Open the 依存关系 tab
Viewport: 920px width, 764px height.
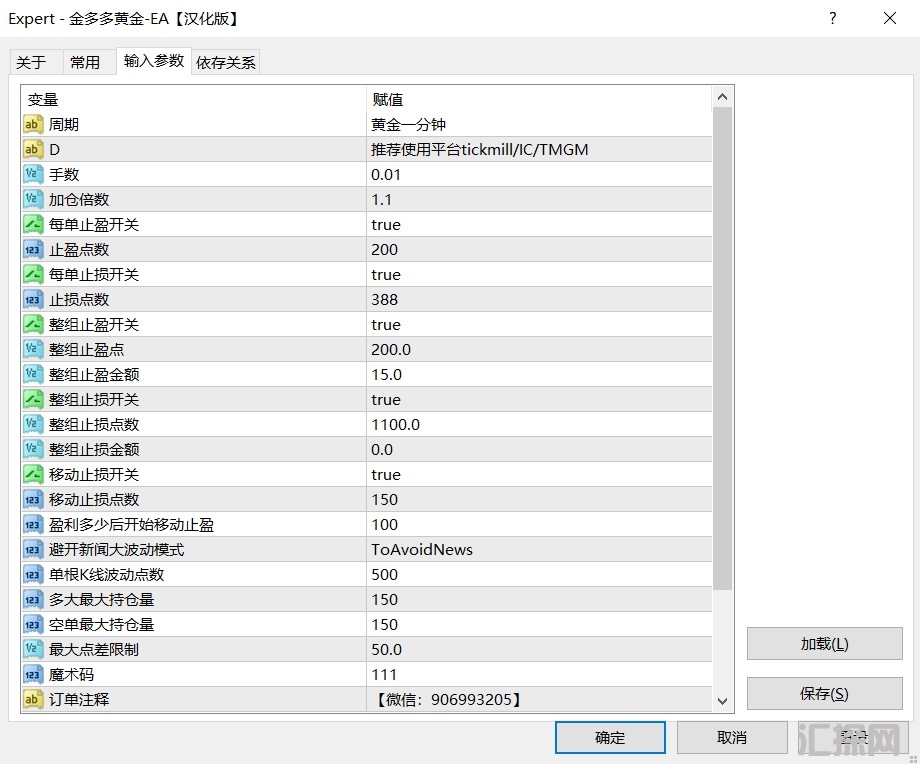226,62
